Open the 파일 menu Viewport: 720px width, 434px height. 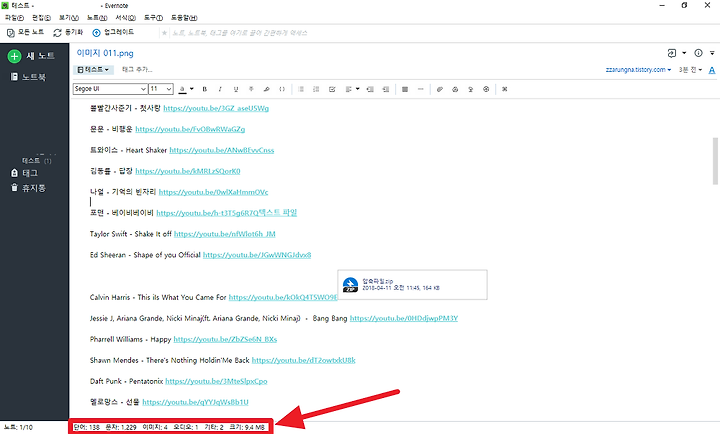[x=14, y=17]
